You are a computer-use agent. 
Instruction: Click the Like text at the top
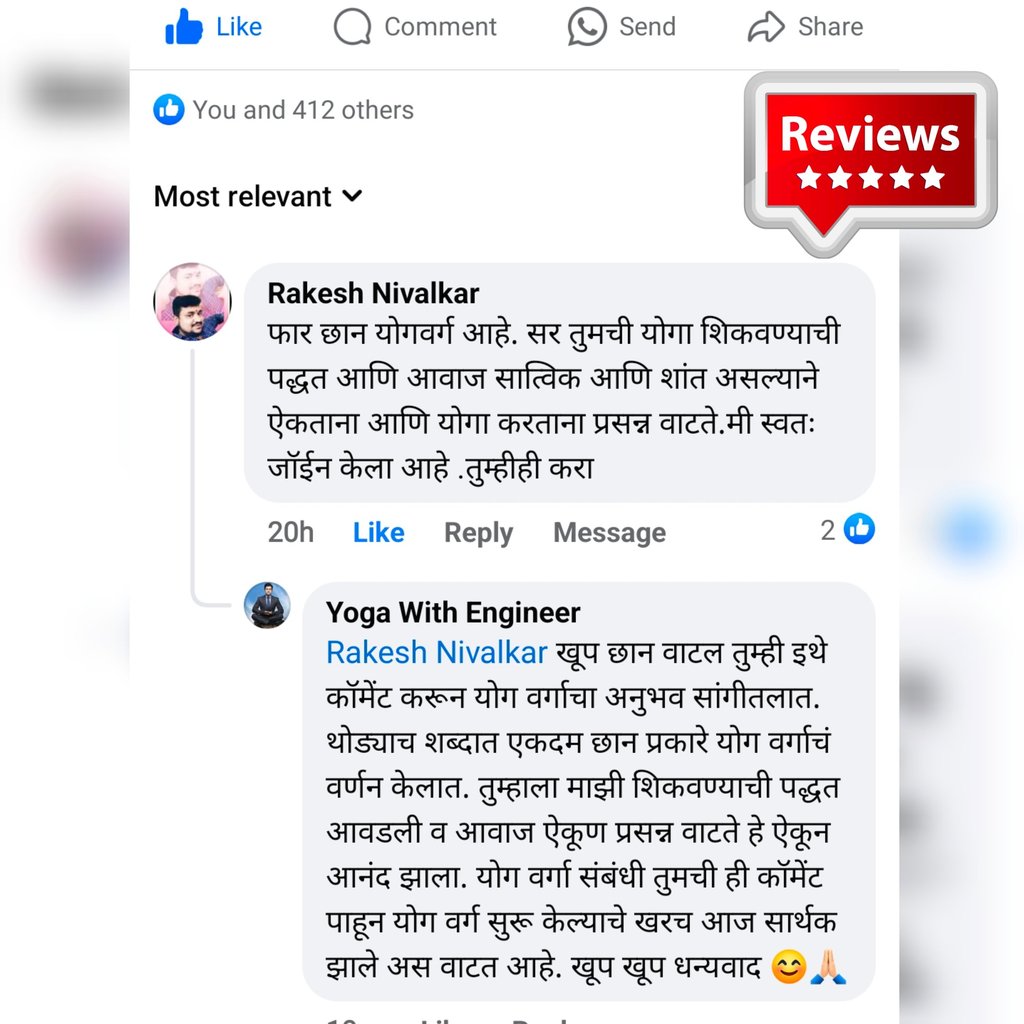click(x=239, y=27)
